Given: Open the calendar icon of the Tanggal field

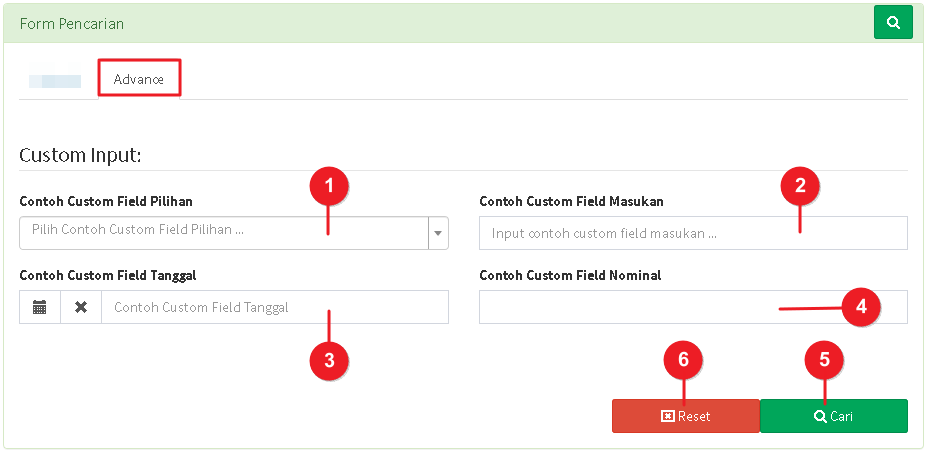Looking at the screenshot, I should (40, 307).
